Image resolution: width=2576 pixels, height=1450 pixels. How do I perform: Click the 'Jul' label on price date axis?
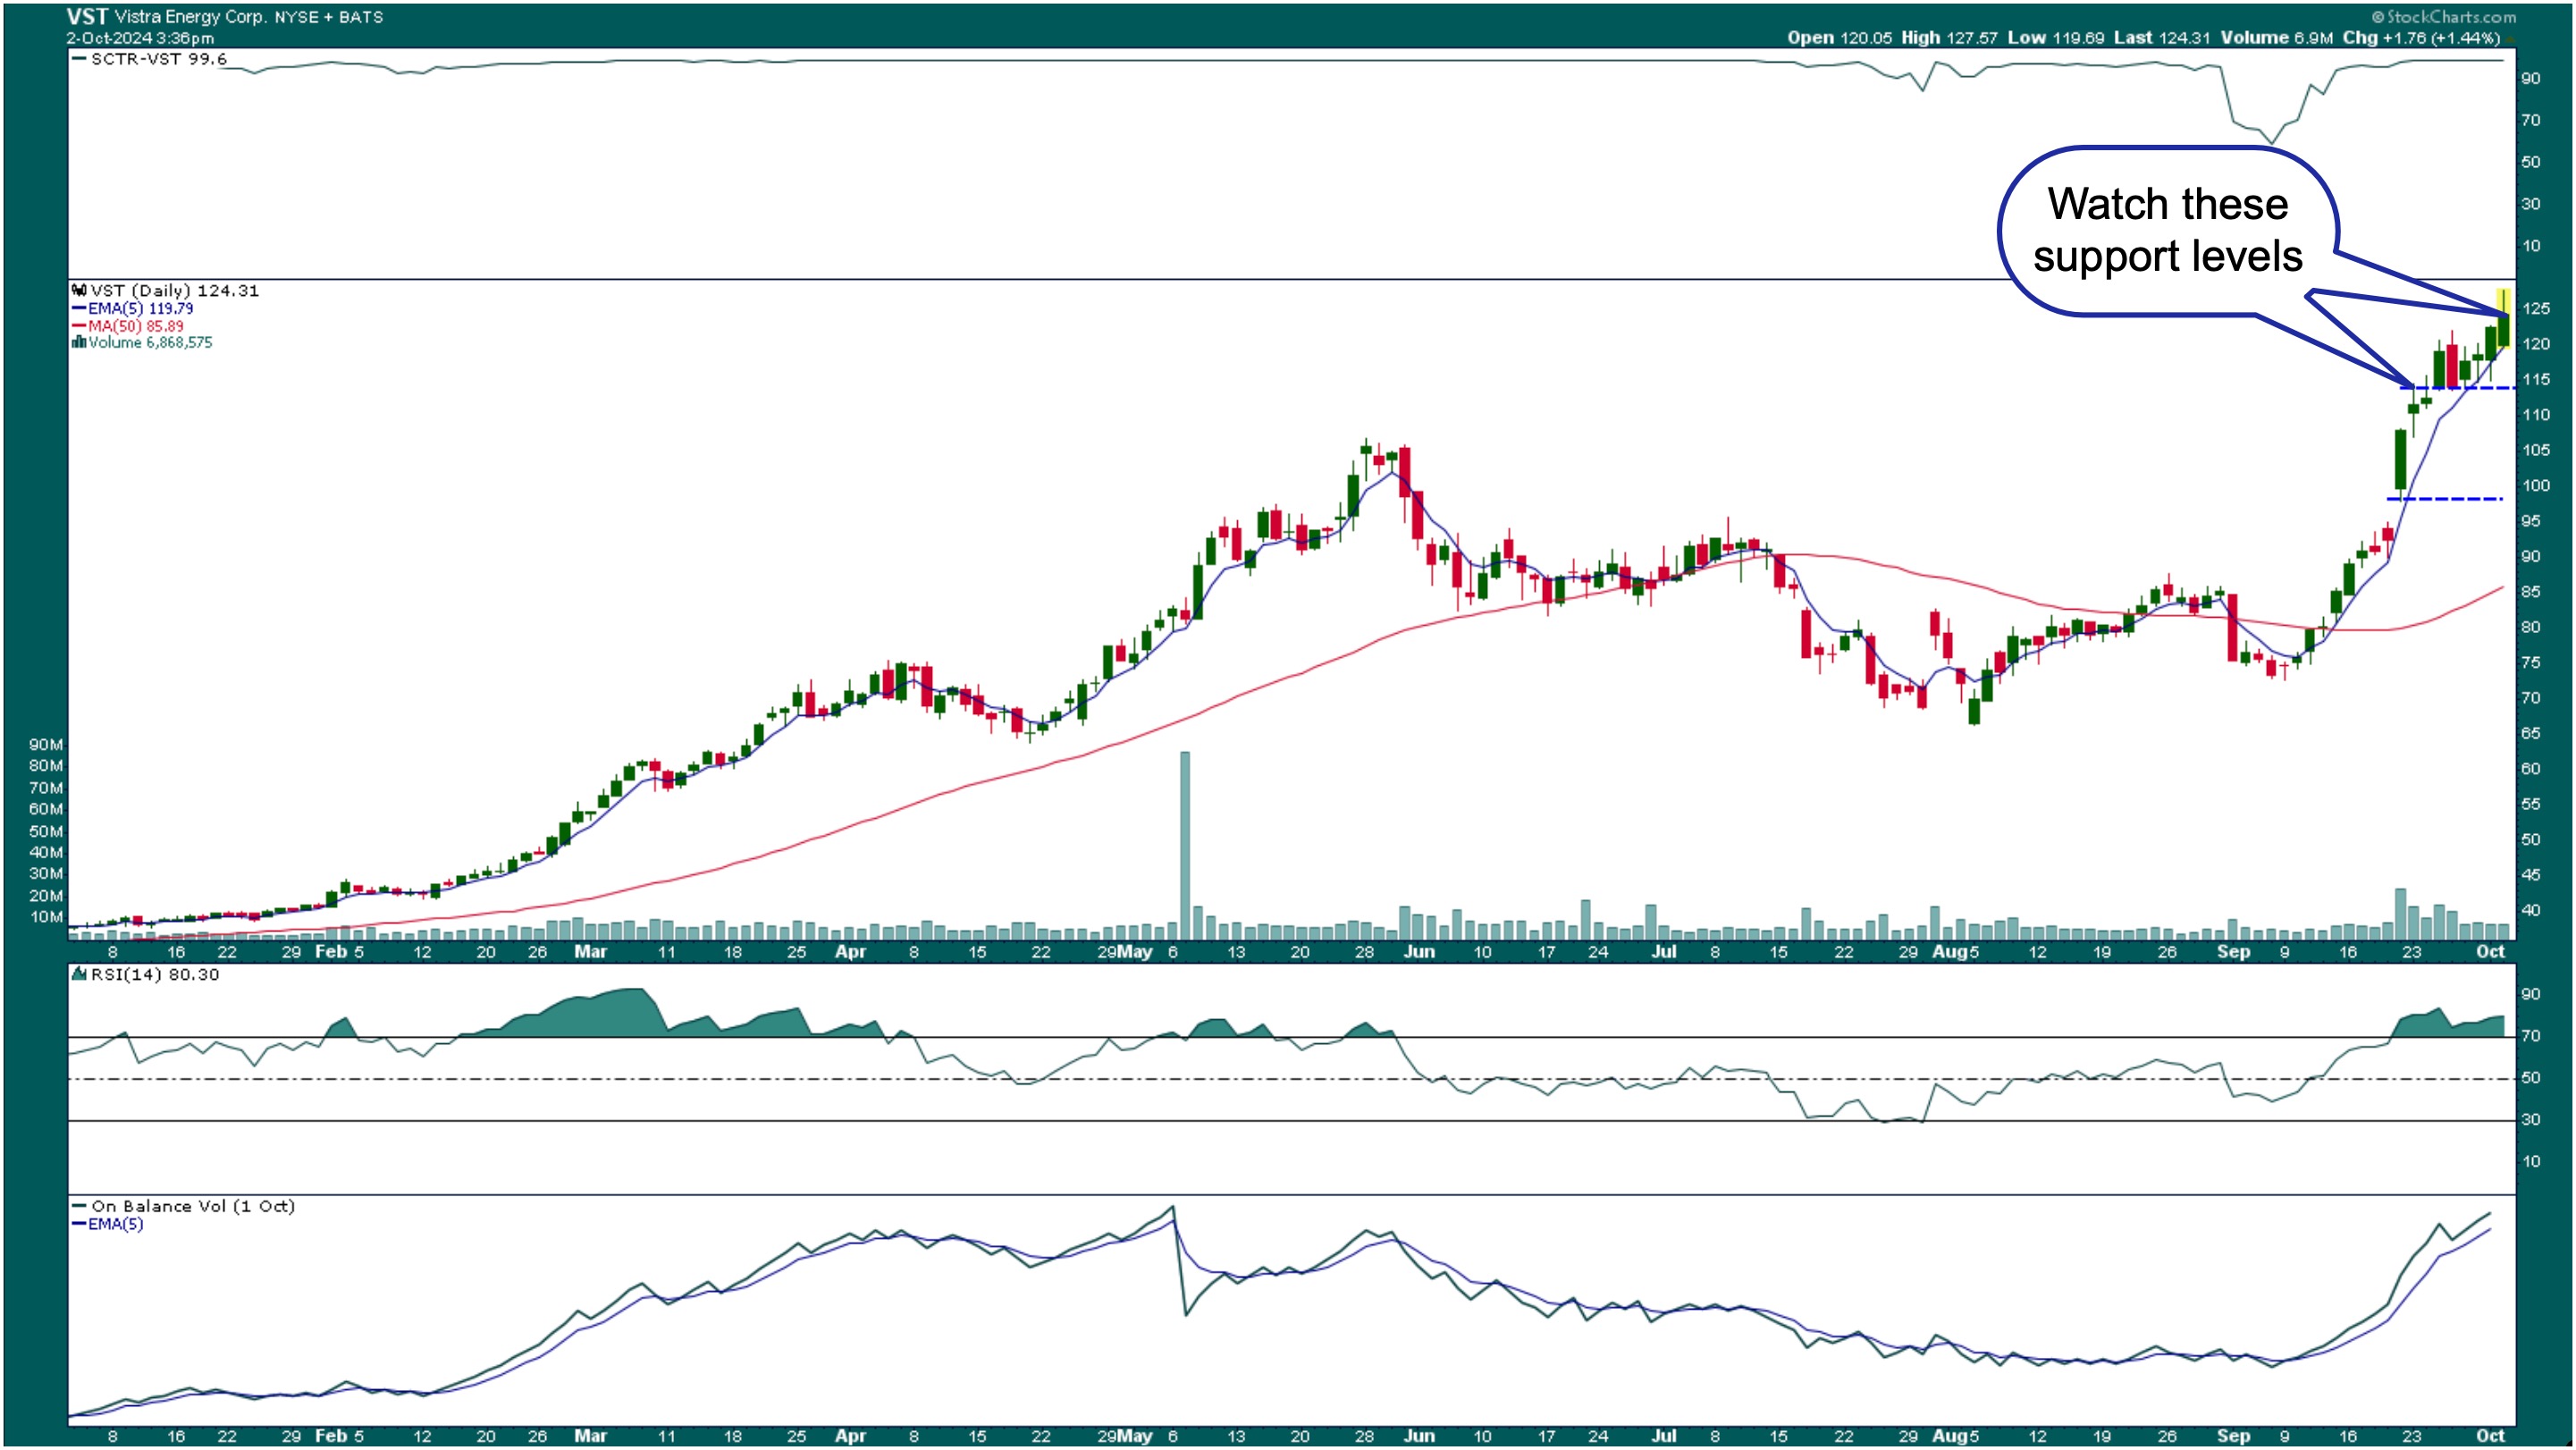(1663, 951)
